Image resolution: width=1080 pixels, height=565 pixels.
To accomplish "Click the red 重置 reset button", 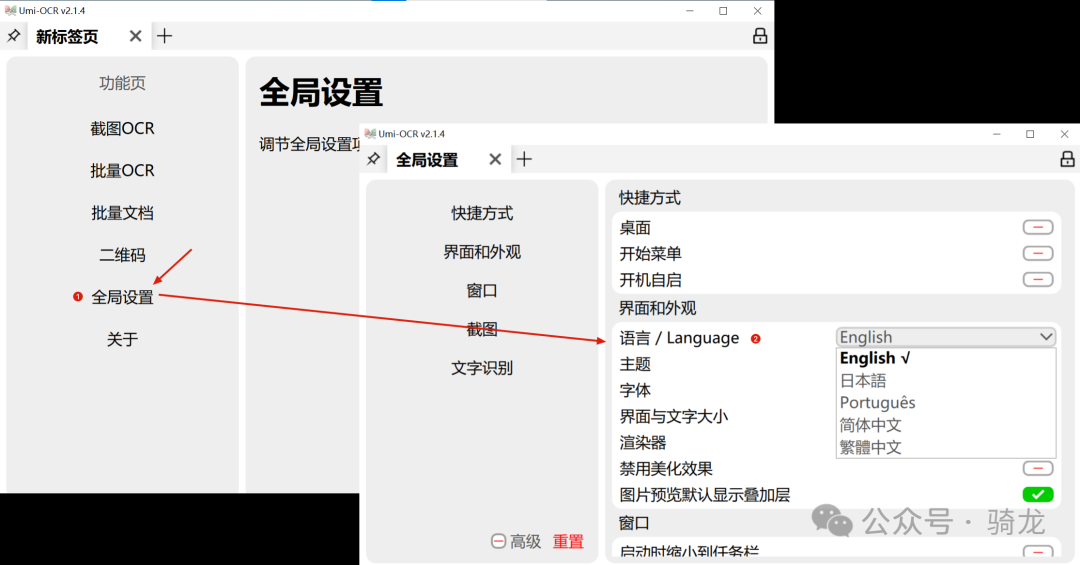I will coord(568,542).
